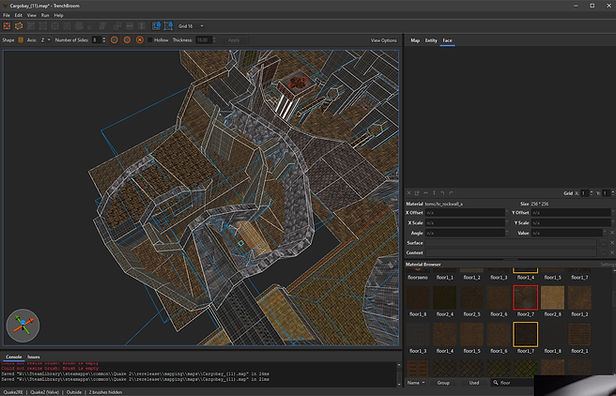Click the Apply button

(x=234, y=40)
